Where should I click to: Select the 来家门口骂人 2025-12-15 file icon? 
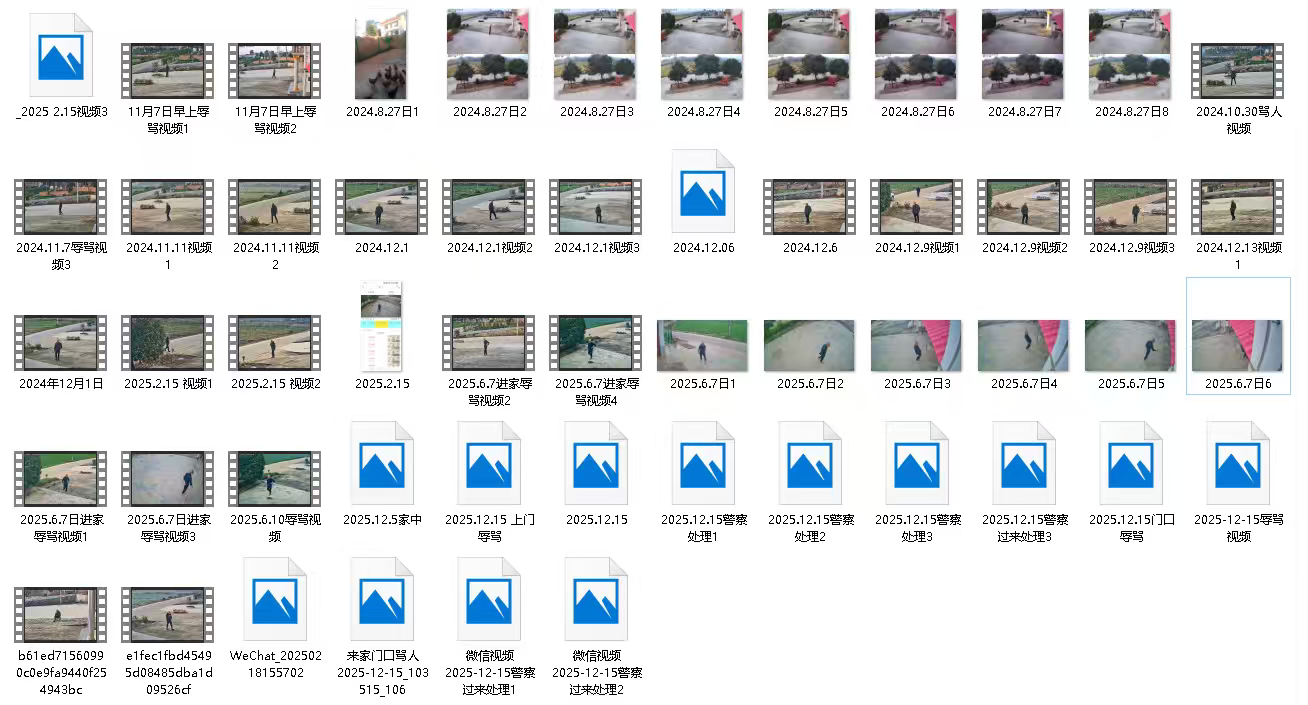[x=382, y=600]
